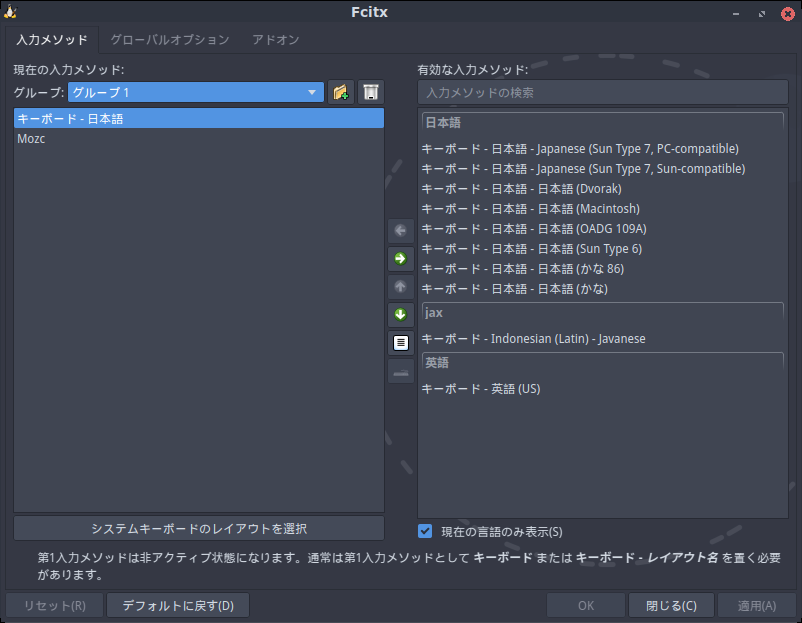The height and width of the screenshot is (623, 802).
Task: Switch to the 入力メソッド tab
Action: tap(52, 40)
